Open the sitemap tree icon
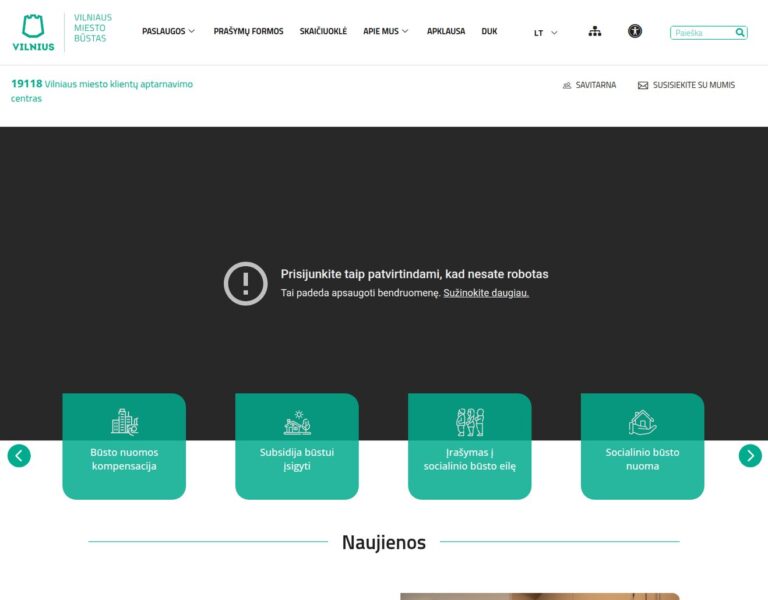 click(x=595, y=32)
